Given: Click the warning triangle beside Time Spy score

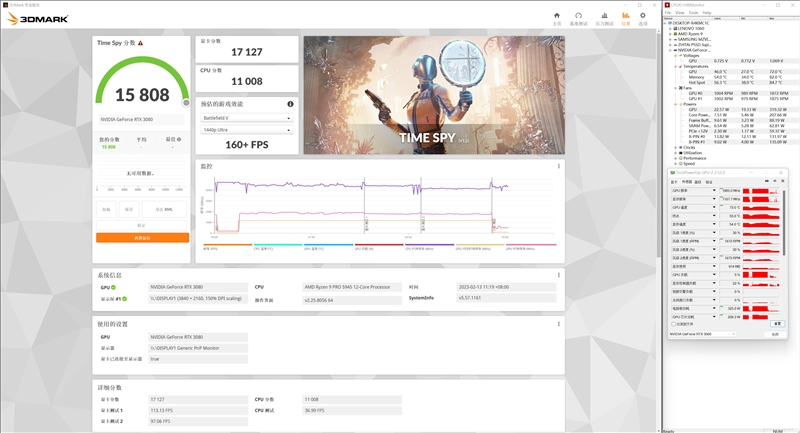Looking at the screenshot, I should pyautogui.click(x=140, y=43).
